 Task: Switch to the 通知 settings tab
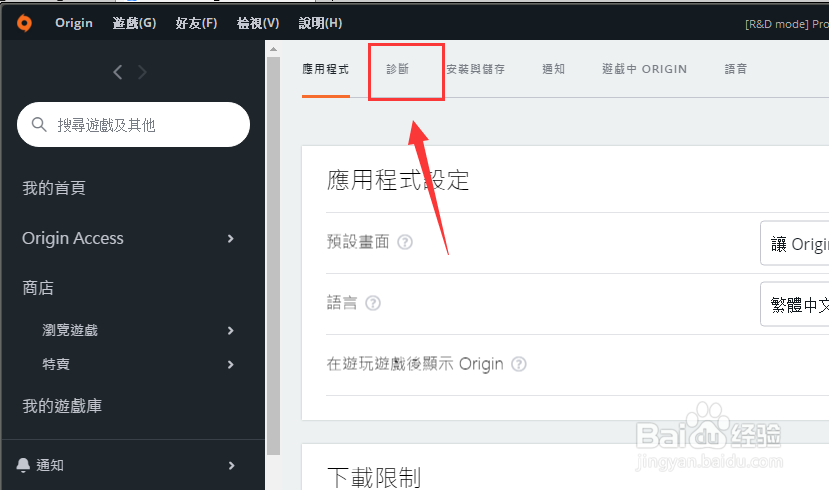pos(554,69)
